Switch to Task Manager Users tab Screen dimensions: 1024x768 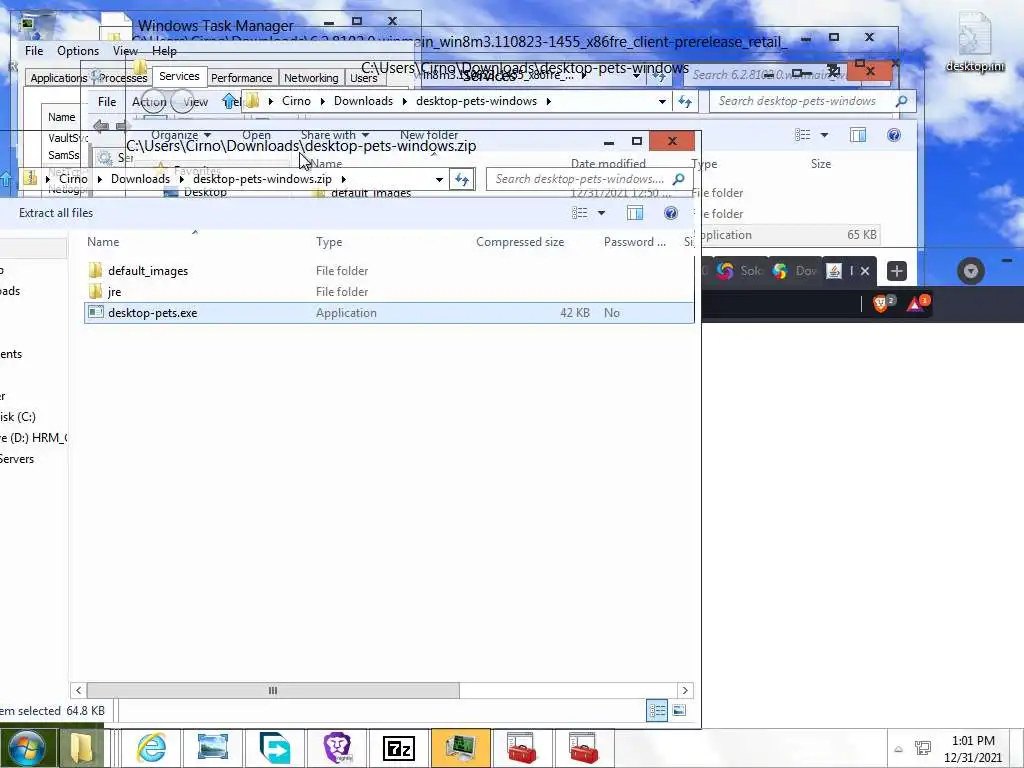pyautogui.click(x=364, y=78)
